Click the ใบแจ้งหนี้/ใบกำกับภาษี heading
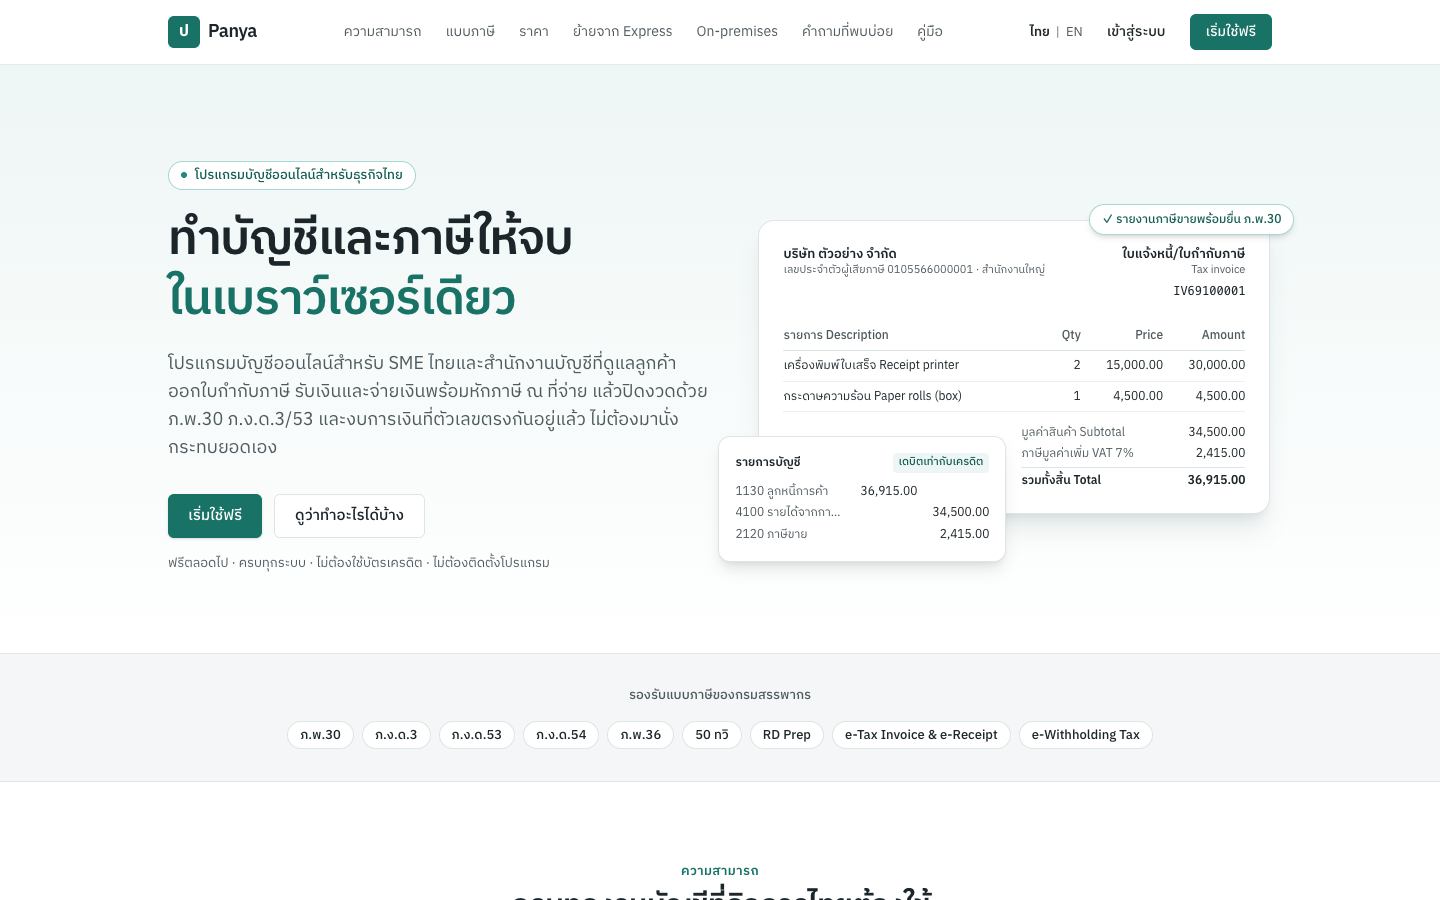This screenshot has height=900, width=1440. (1183, 254)
